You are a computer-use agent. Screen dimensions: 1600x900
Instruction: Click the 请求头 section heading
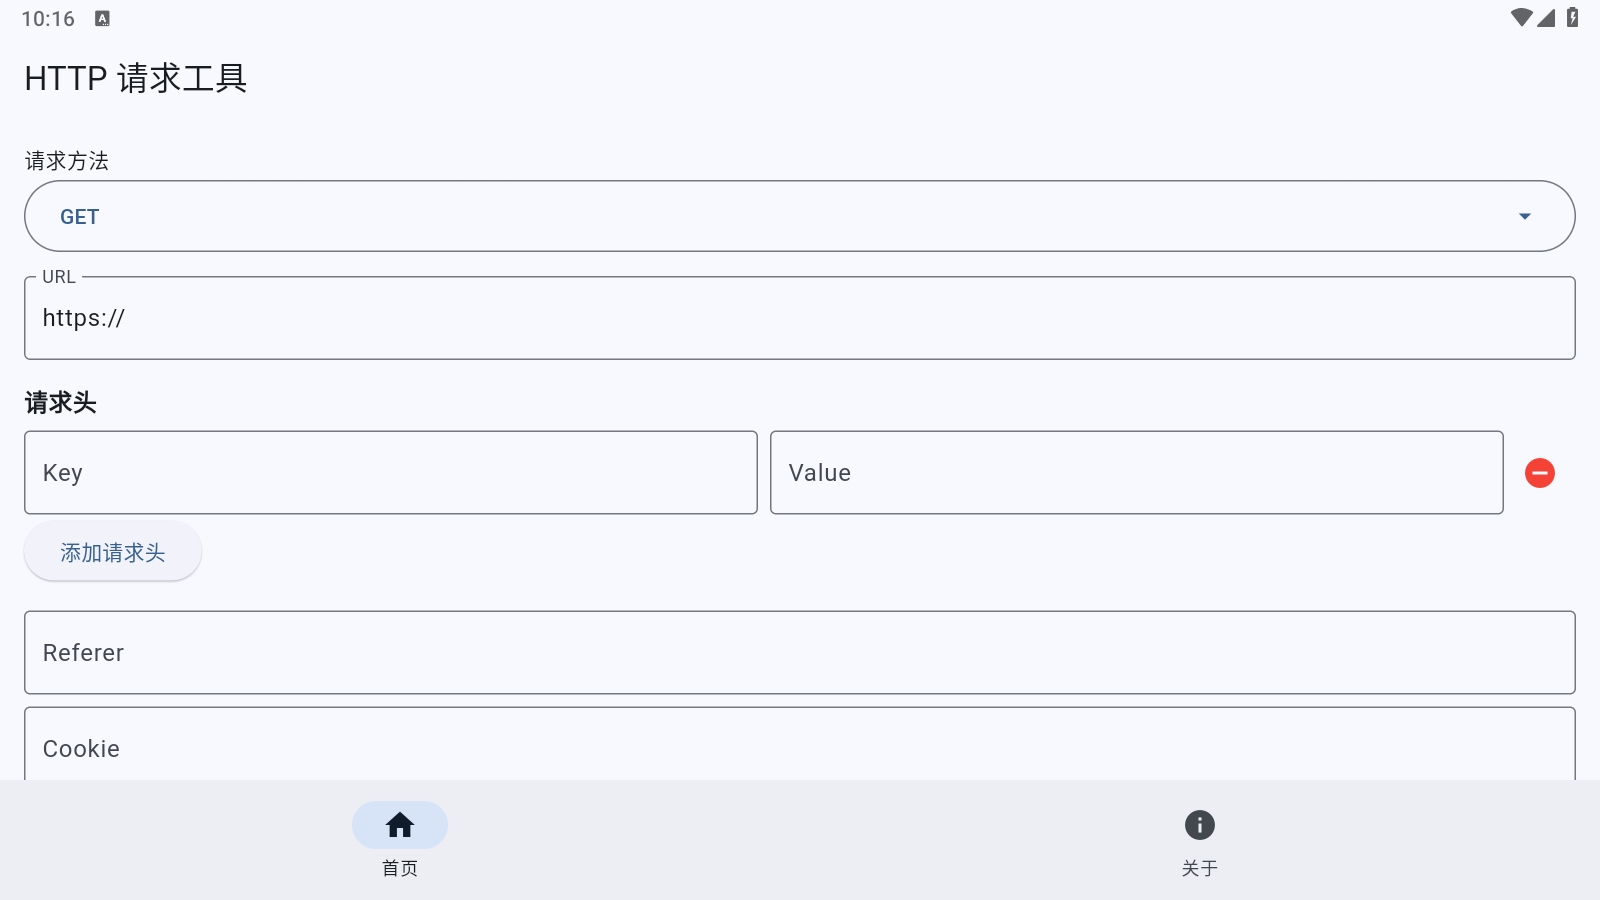tap(61, 403)
